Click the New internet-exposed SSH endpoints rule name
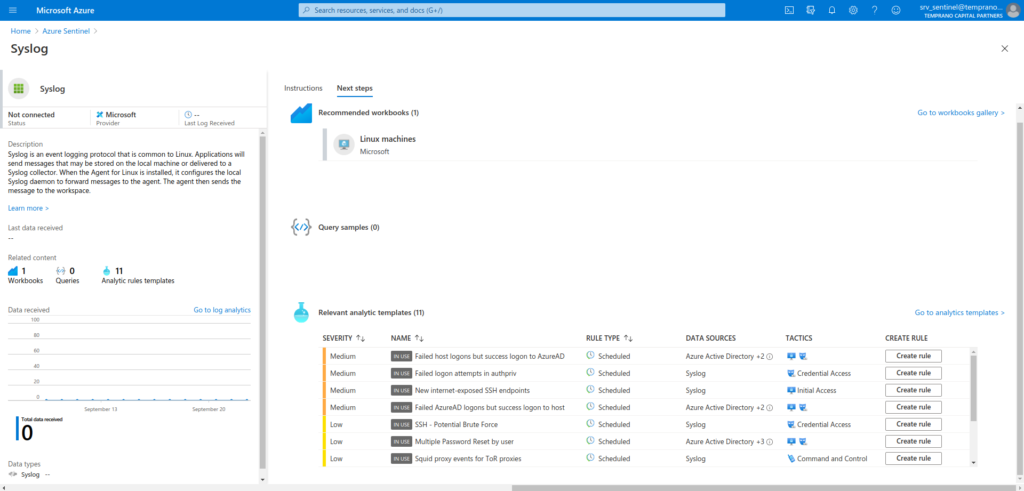Image resolution: width=1024 pixels, height=491 pixels. (472, 390)
